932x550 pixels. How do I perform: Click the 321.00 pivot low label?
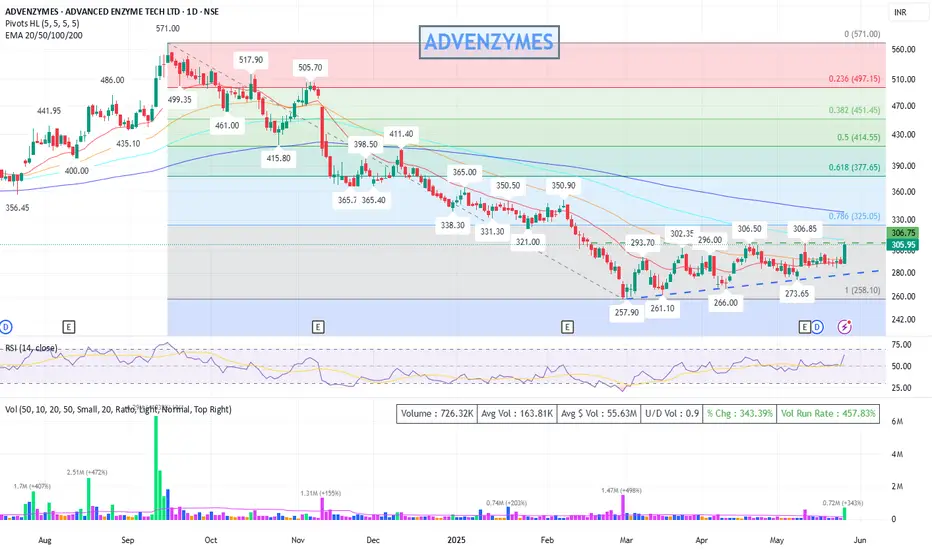pyautogui.click(x=528, y=242)
